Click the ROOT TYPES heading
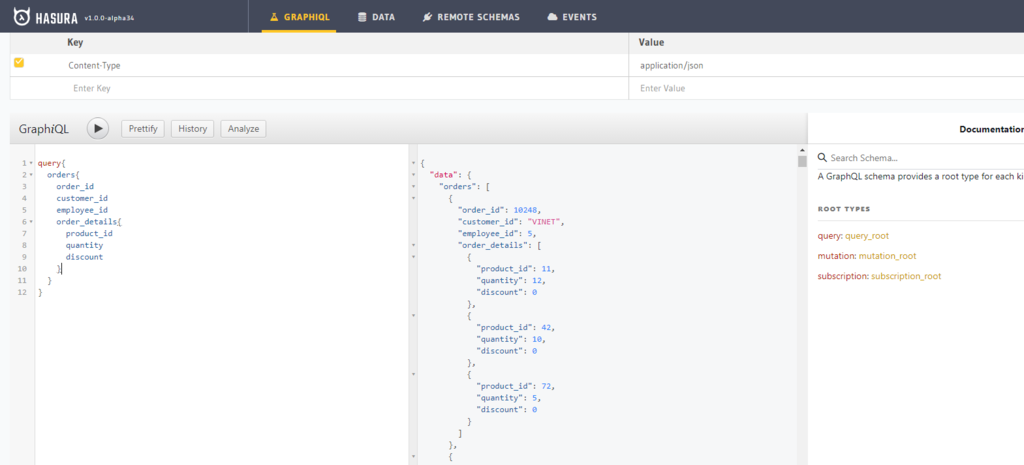Viewport: 1024px width, 465px height. [844, 209]
